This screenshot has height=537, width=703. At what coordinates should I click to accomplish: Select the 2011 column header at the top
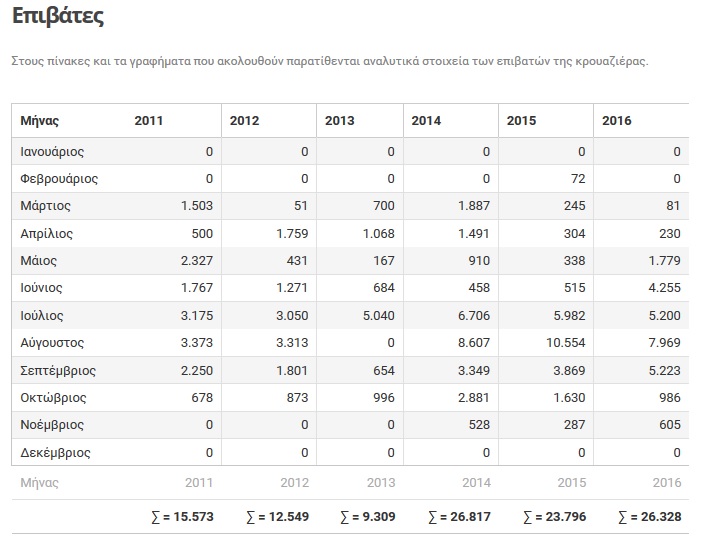click(x=148, y=121)
